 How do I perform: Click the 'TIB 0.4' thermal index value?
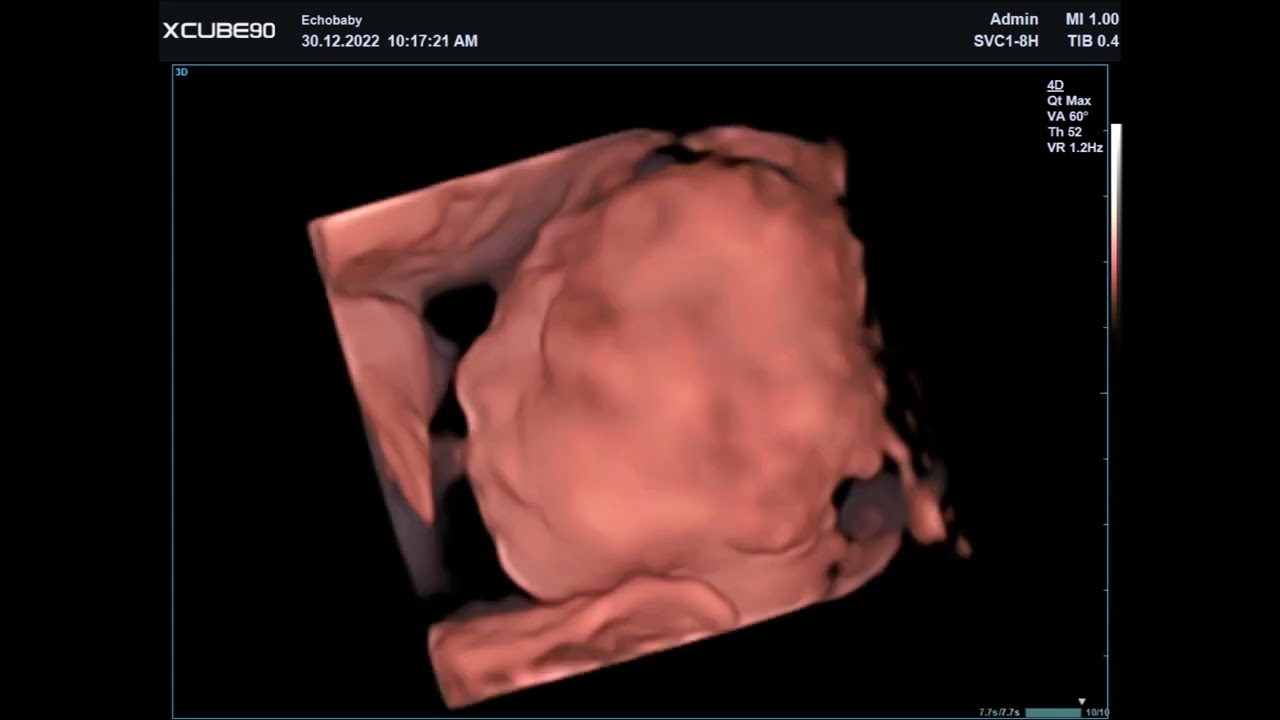click(1093, 41)
